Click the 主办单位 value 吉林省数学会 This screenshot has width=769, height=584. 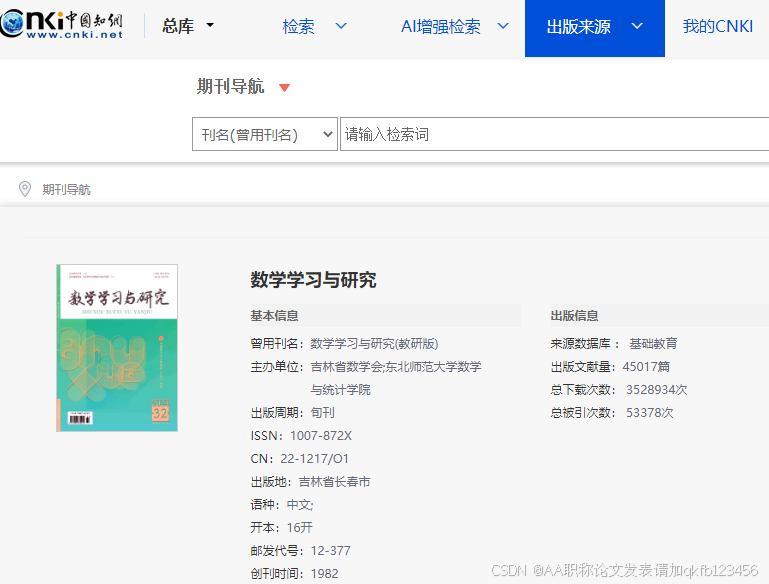347,366
